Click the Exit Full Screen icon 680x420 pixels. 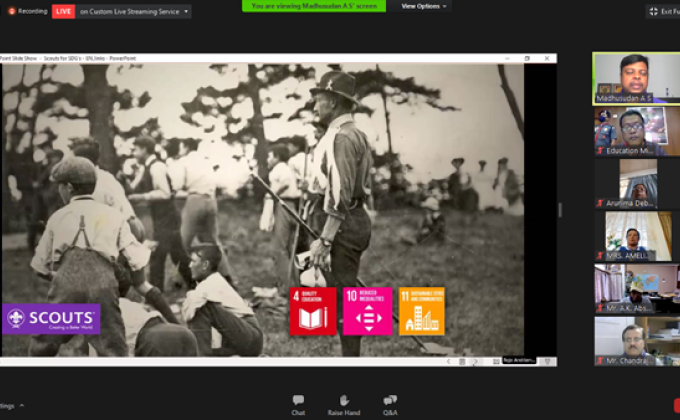pos(655,11)
